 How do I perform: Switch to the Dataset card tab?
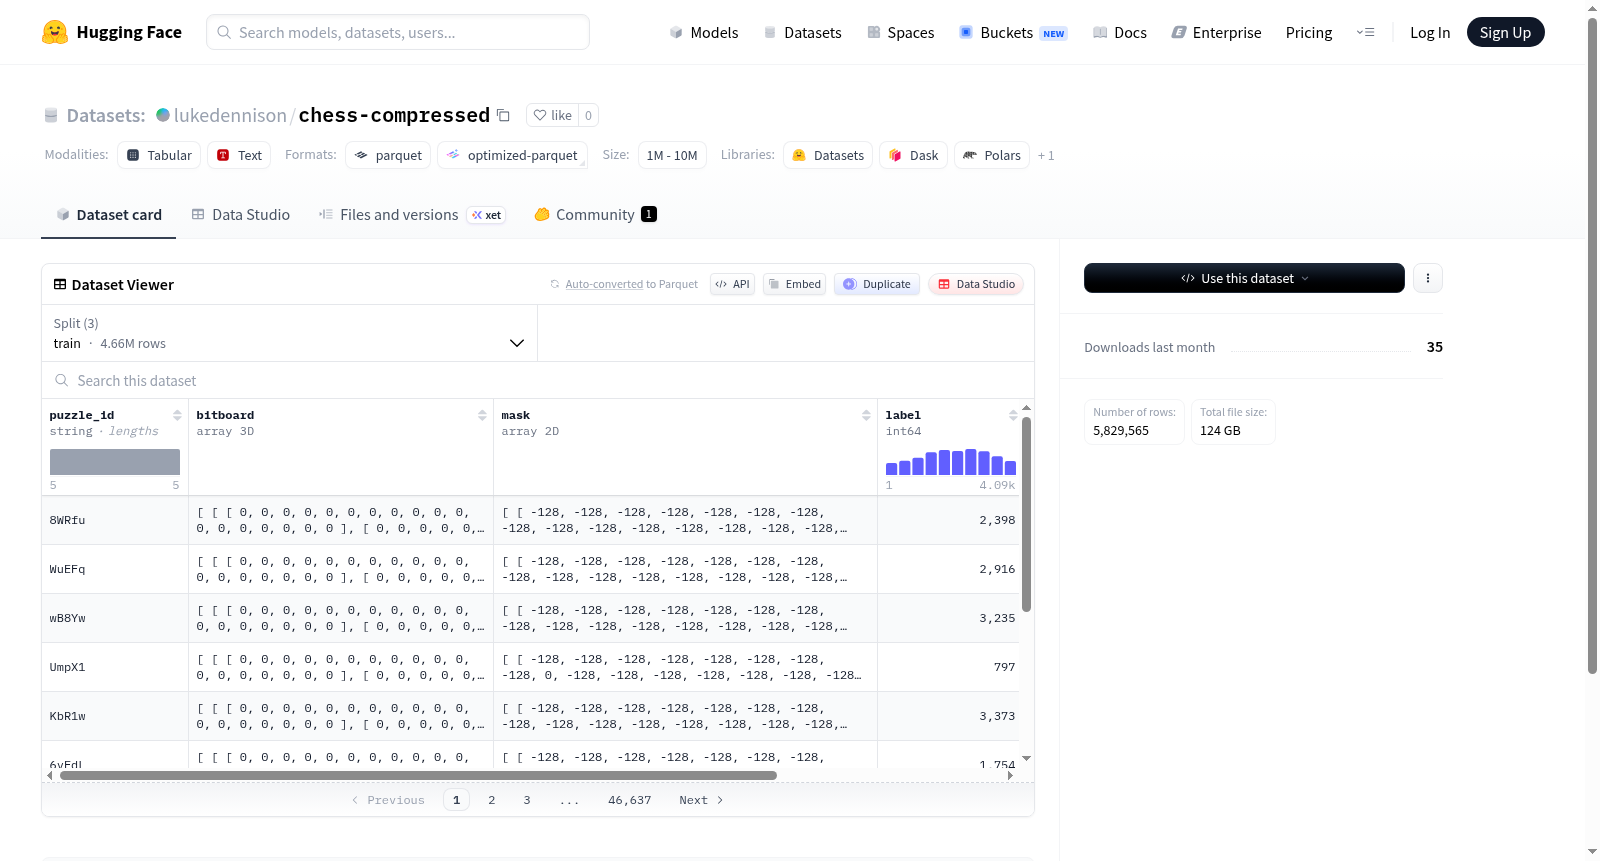(x=108, y=215)
